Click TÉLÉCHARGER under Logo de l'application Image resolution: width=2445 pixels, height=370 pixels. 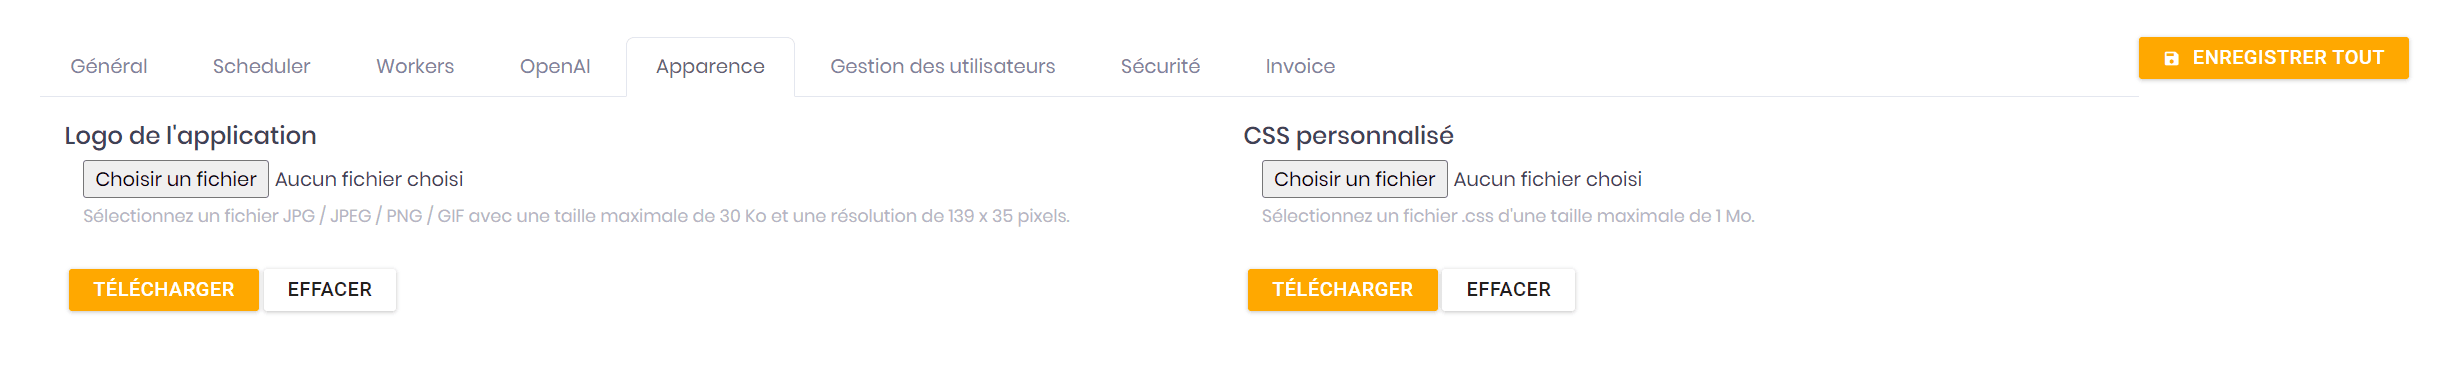click(x=164, y=290)
